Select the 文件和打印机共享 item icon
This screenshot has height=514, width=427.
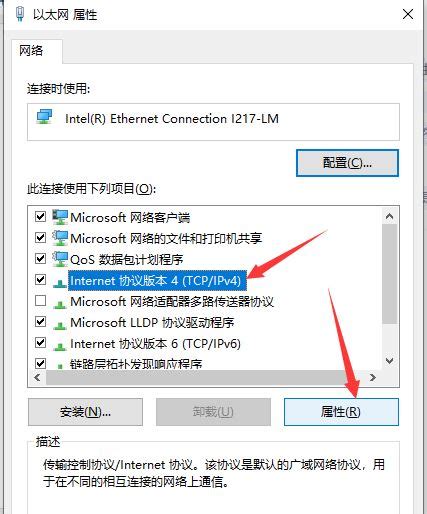(x=60, y=238)
